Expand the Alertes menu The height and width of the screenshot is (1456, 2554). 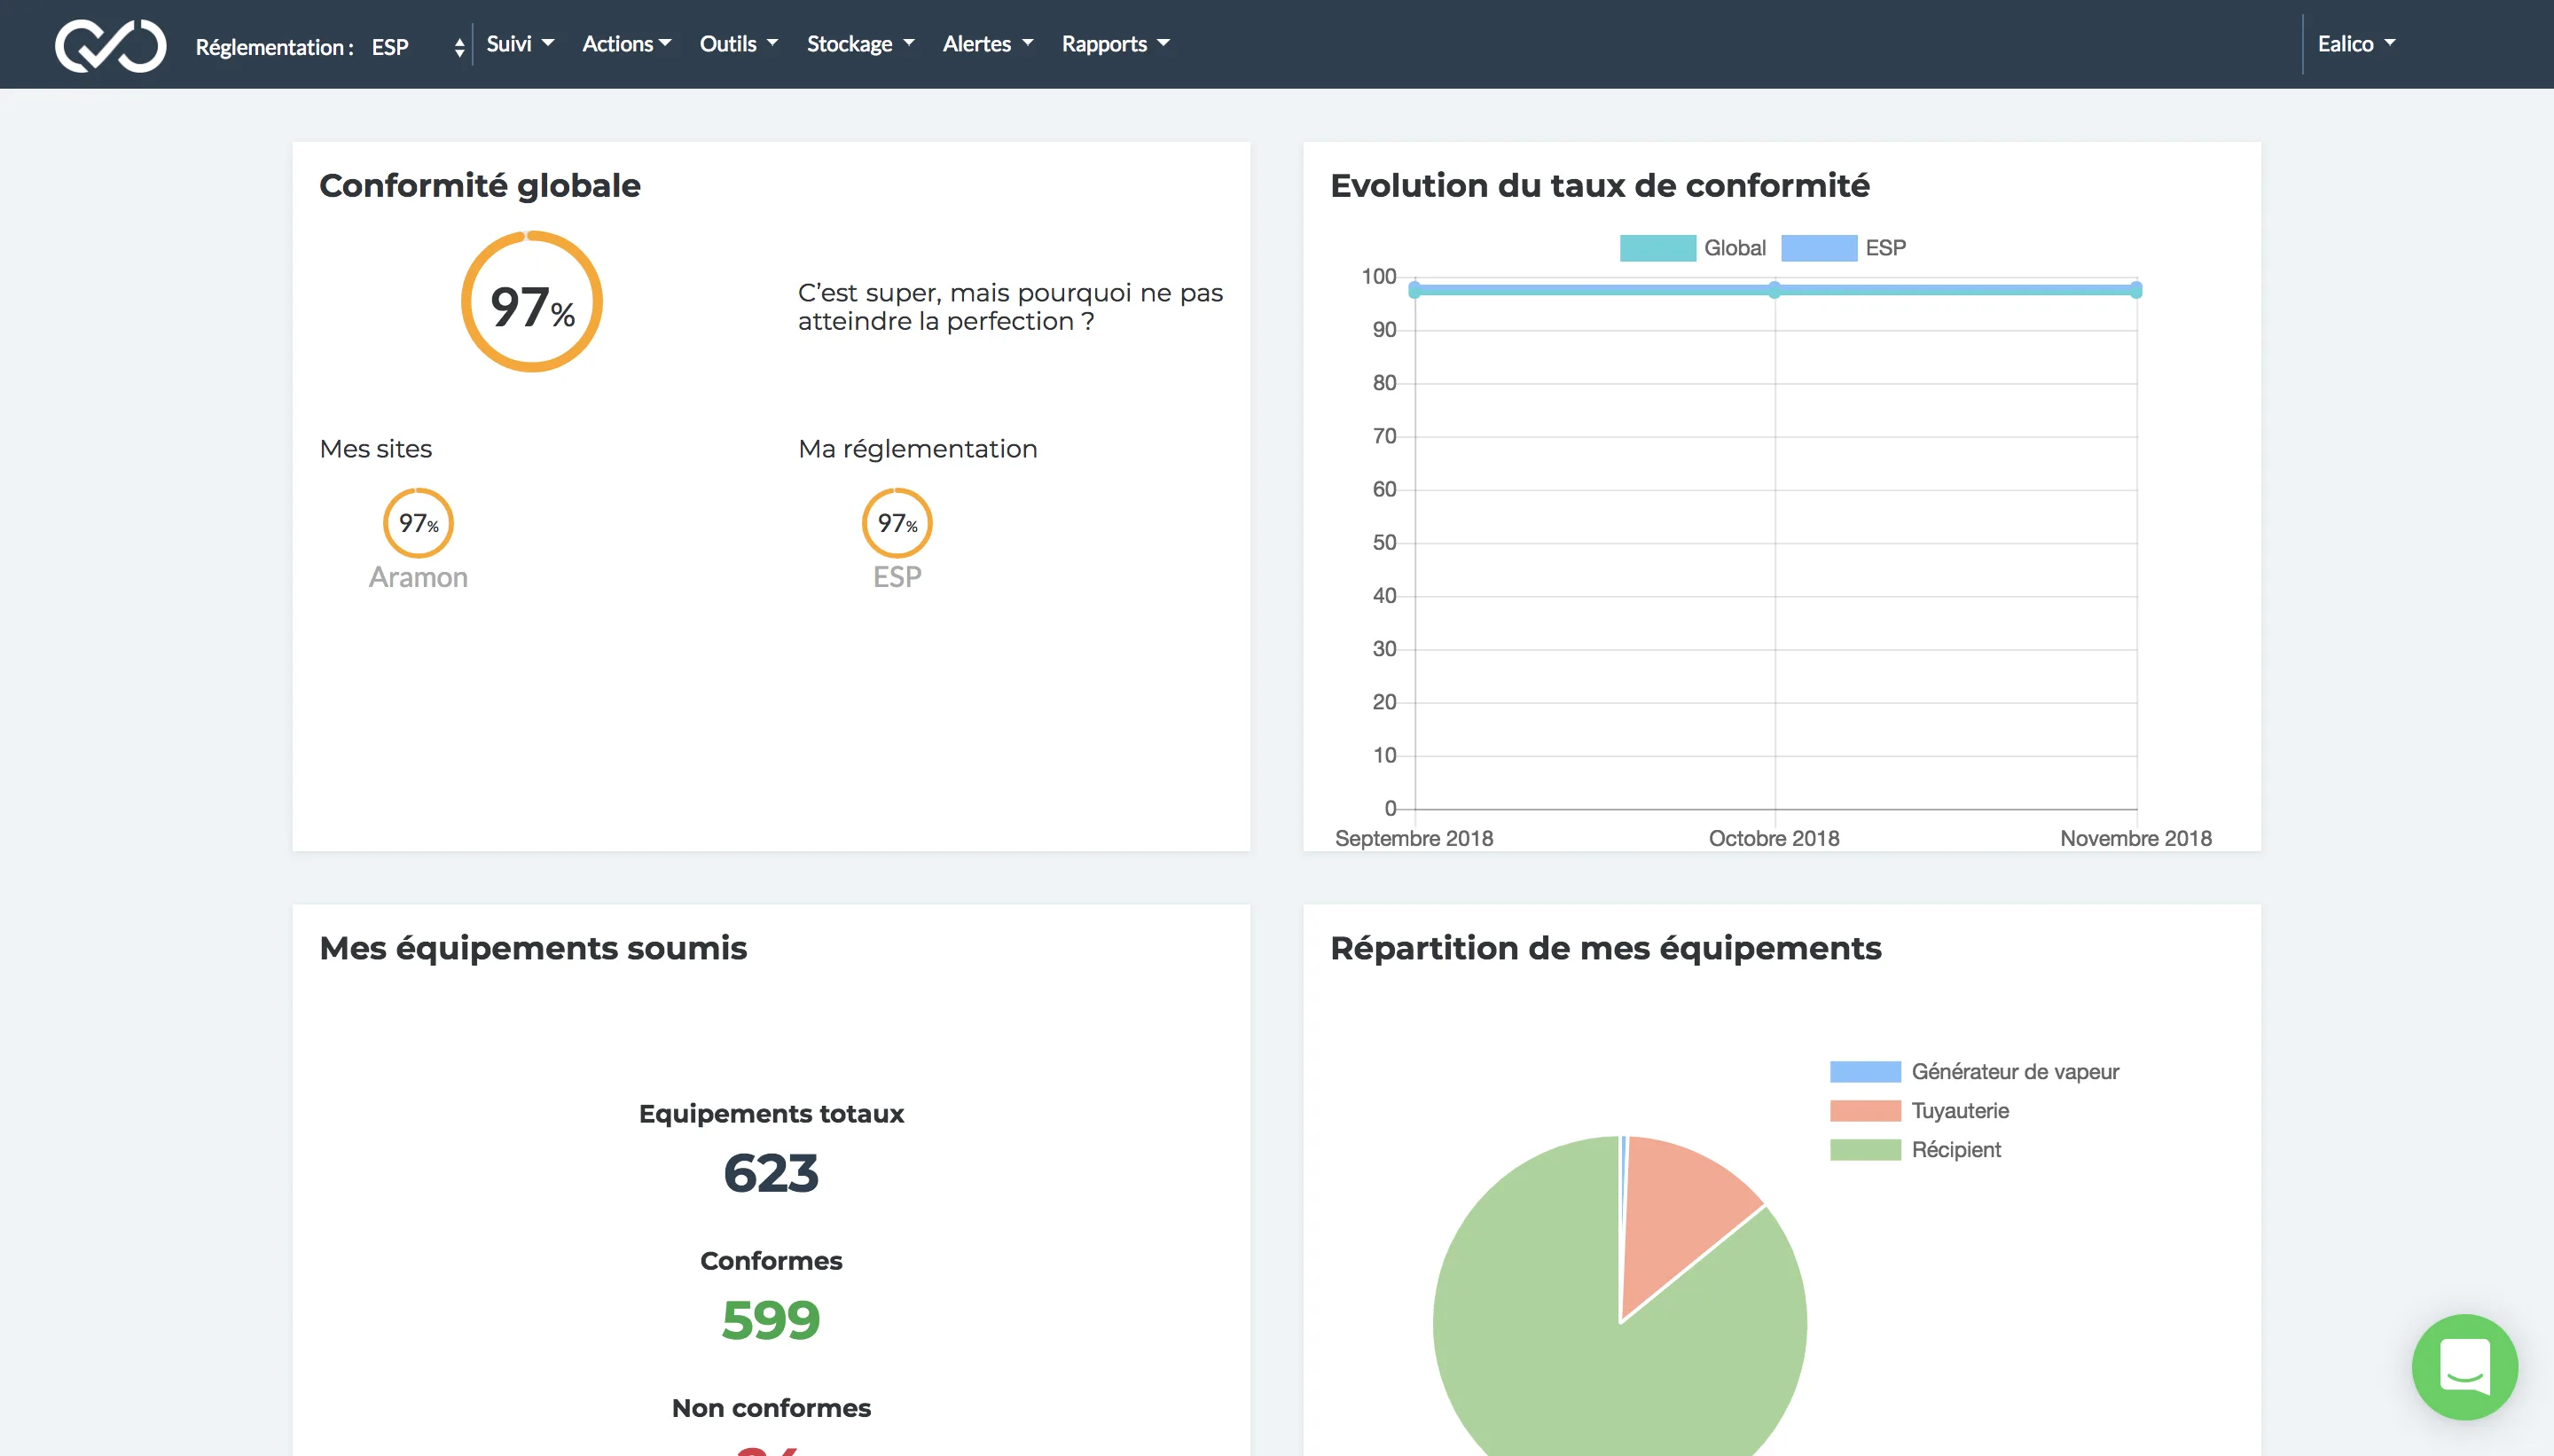coord(987,44)
